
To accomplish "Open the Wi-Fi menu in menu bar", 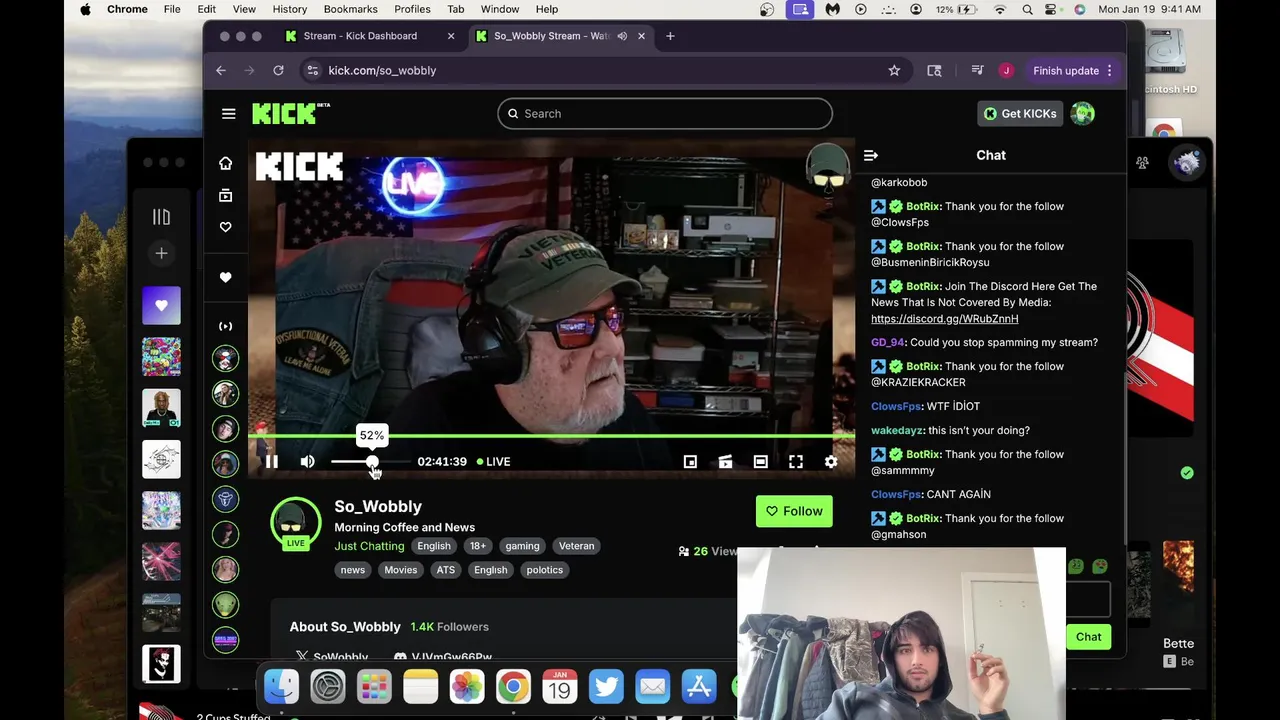I will [x=1000, y=9].
